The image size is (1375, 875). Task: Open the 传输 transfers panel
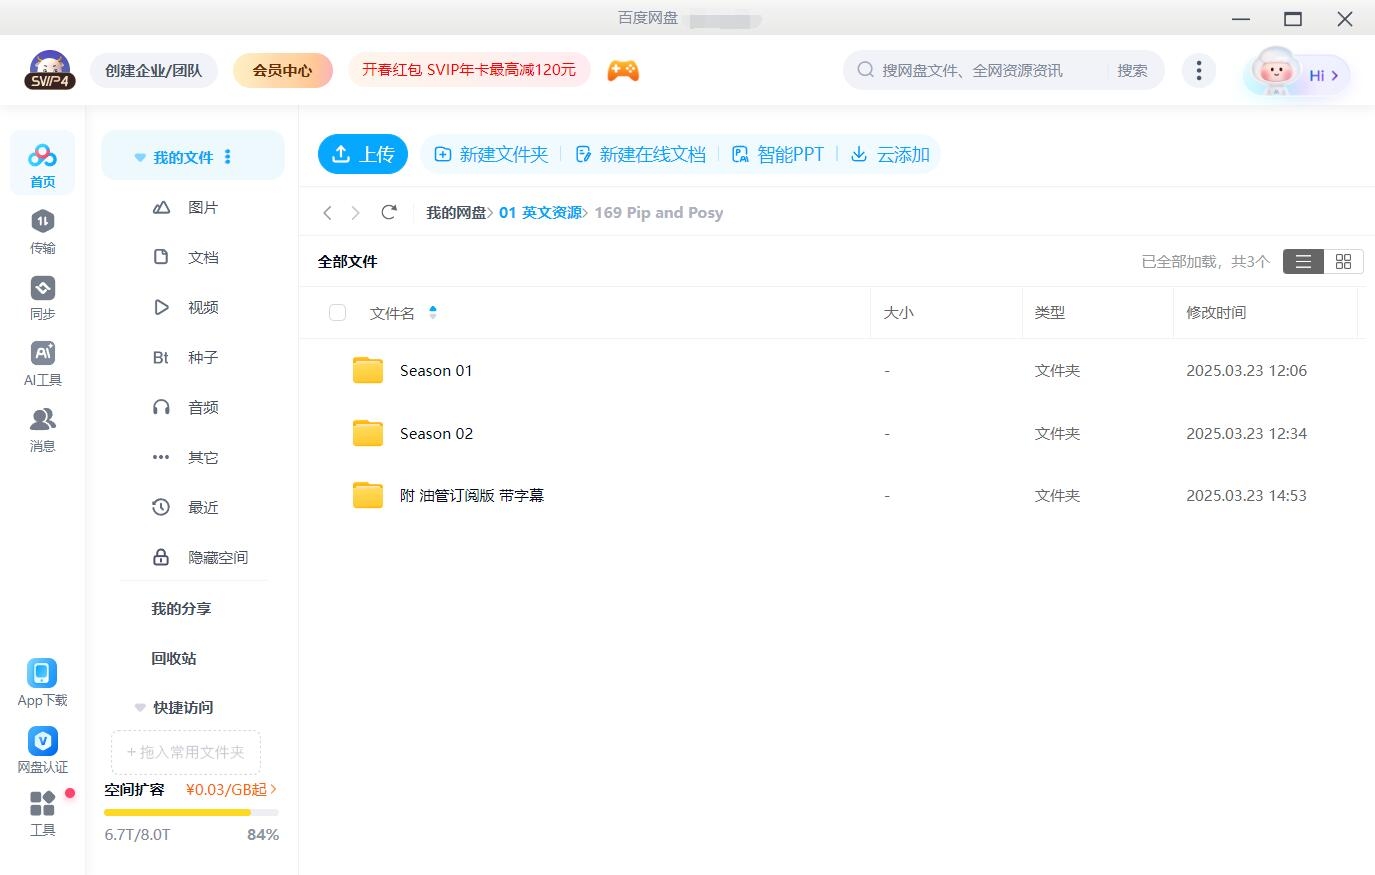pyautogui.click(x=42, y=232)
